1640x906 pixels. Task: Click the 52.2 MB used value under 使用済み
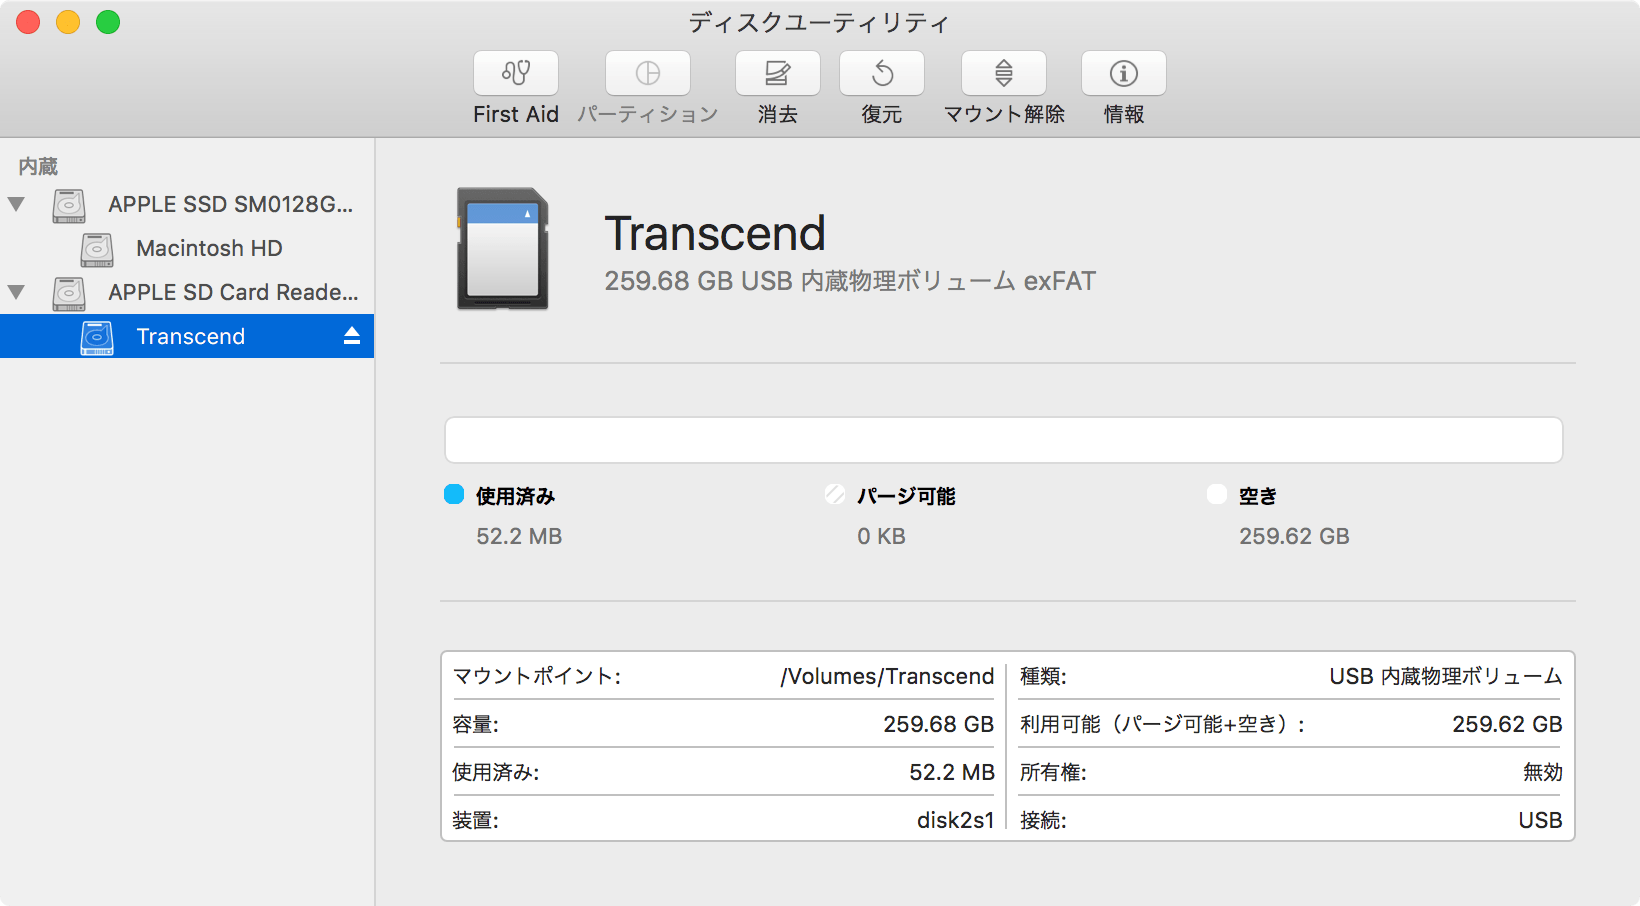[519, 536]
